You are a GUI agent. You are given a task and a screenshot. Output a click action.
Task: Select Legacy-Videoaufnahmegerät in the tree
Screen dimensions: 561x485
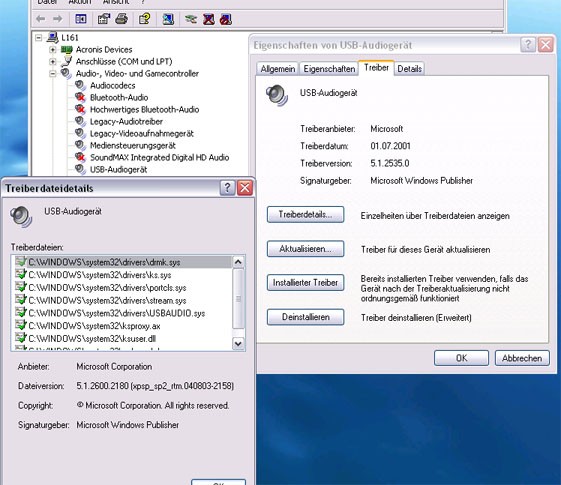click(142, 133)
